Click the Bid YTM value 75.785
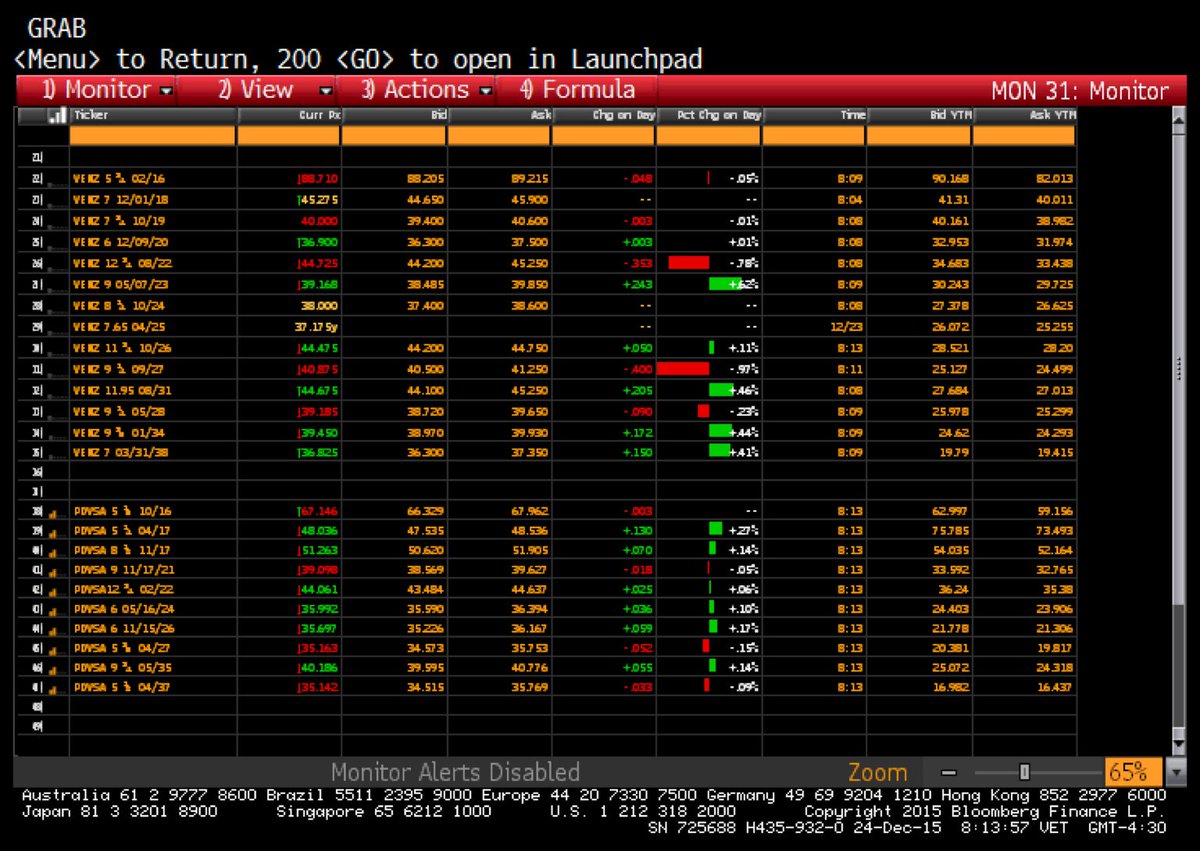Viewport: 1200px width, 851px height. click(952, 530)
